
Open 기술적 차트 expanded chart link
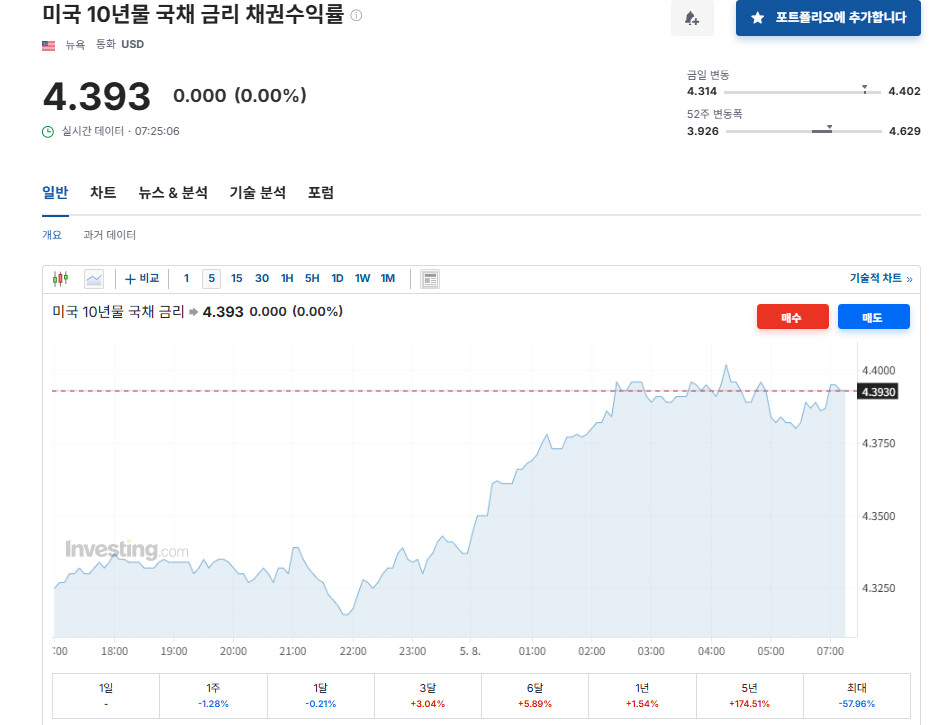pyautogui.click(x=881, y=279)
